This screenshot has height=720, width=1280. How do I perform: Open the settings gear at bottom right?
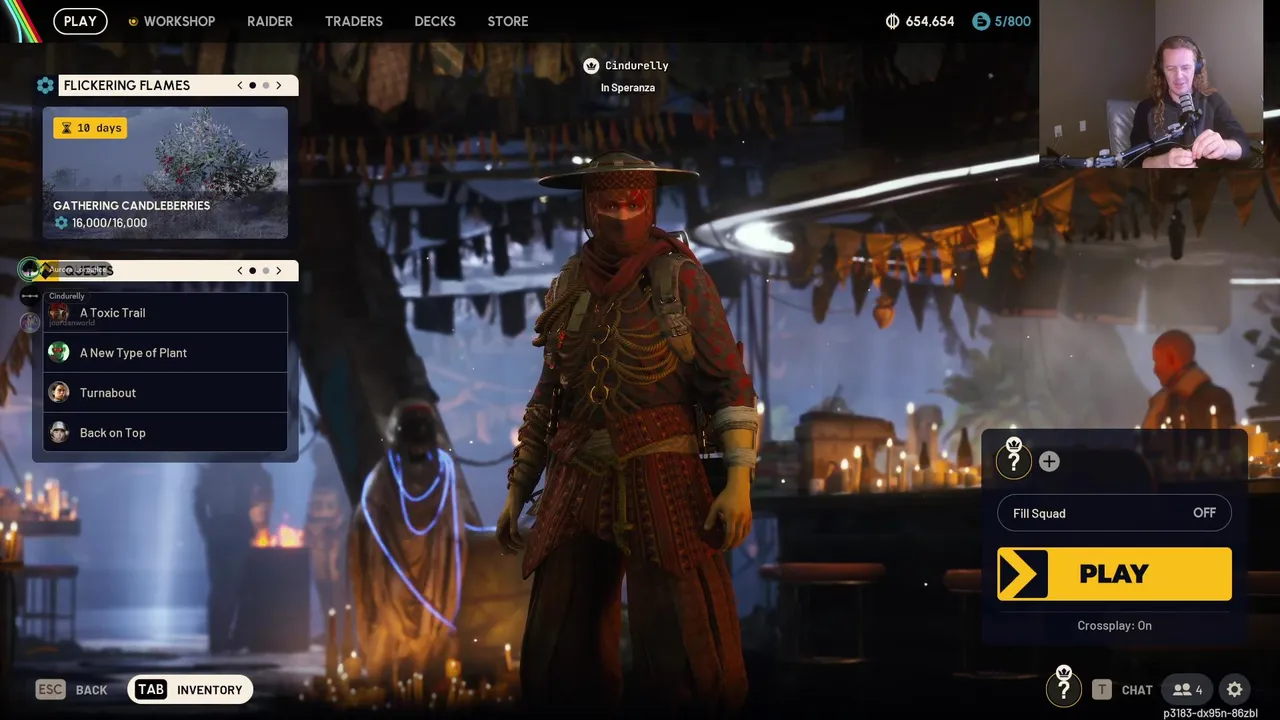coord(1235,689)
